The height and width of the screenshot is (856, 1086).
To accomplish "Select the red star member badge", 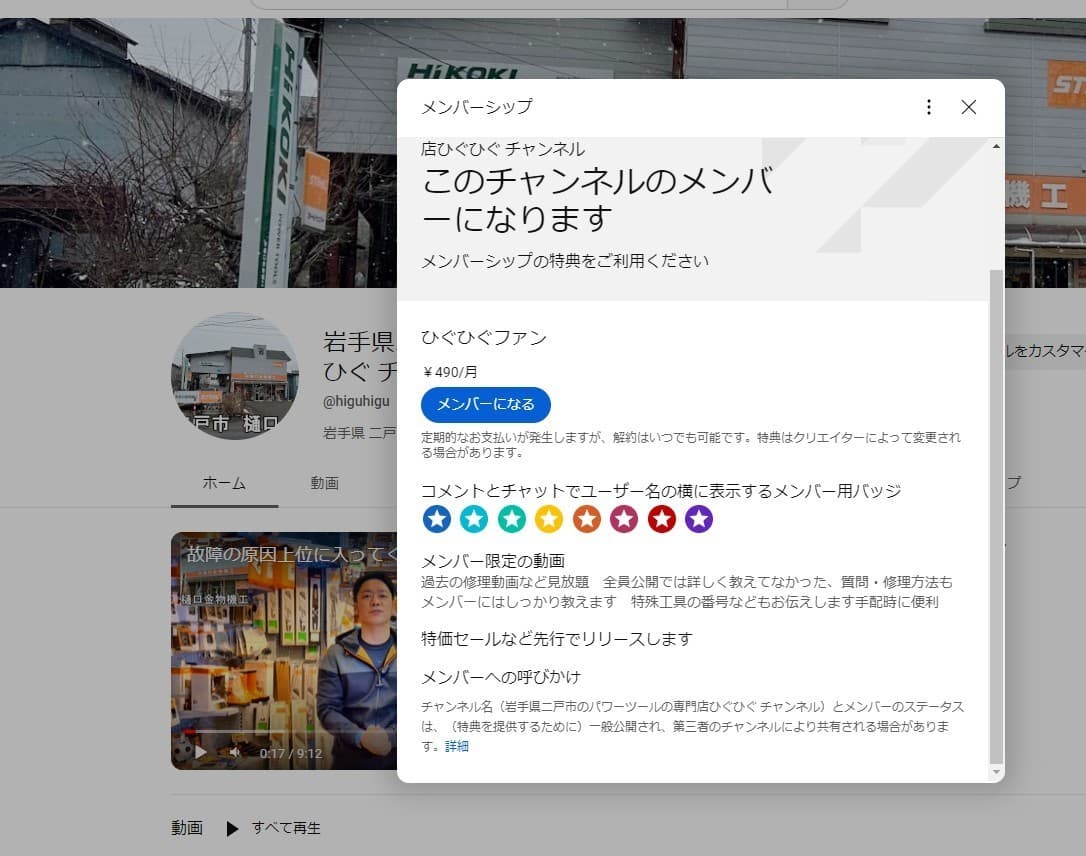I will click(661, 519).
